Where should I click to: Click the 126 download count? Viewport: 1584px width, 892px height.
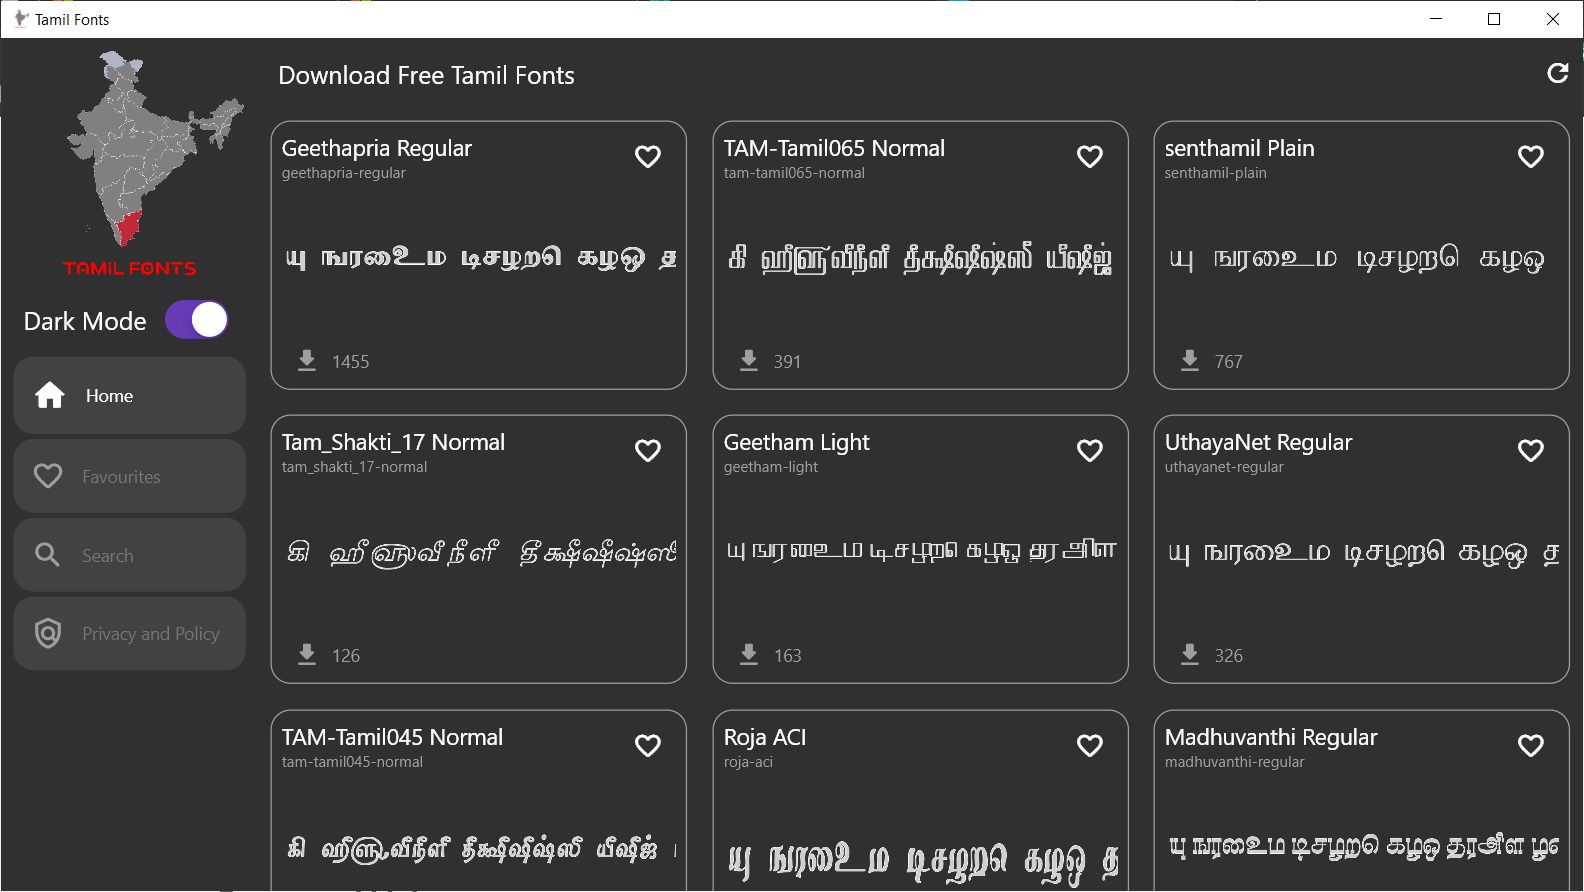point(346,656)
